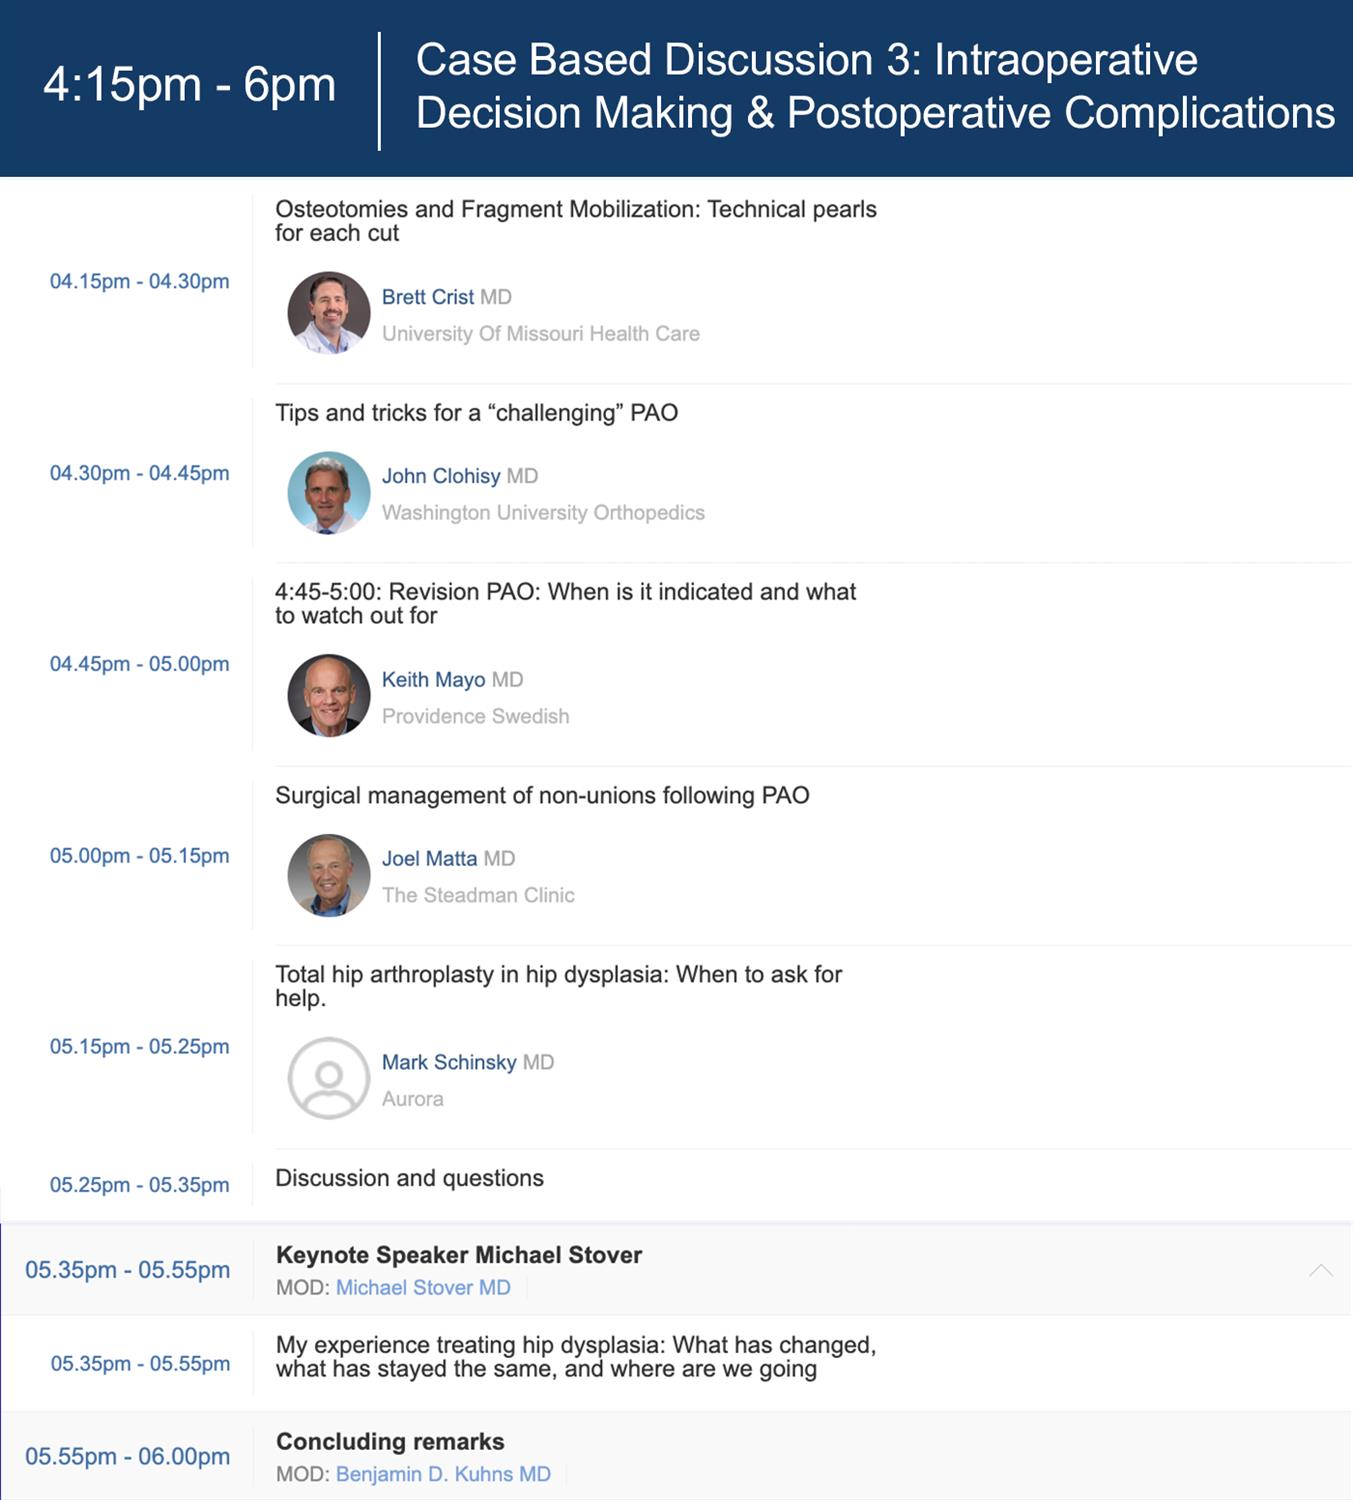Viewport: 1353px width, 1500px height.
Task: Select the Keynote Speaker Michael Stover heading
Action: tap(459, 1255)
